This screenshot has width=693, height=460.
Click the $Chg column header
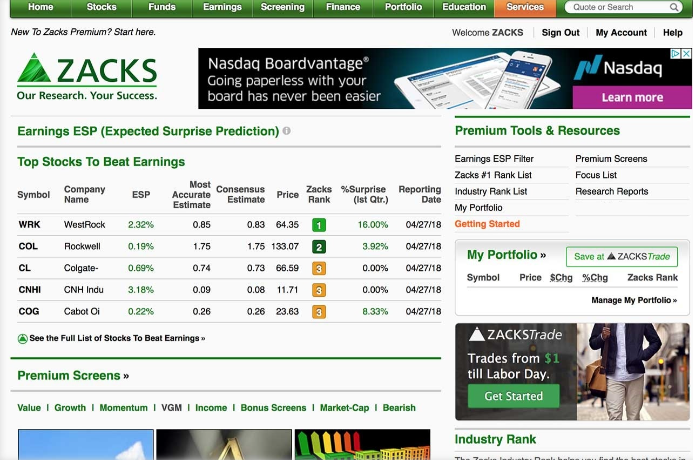pyautogui.click(x=561, y=278)
